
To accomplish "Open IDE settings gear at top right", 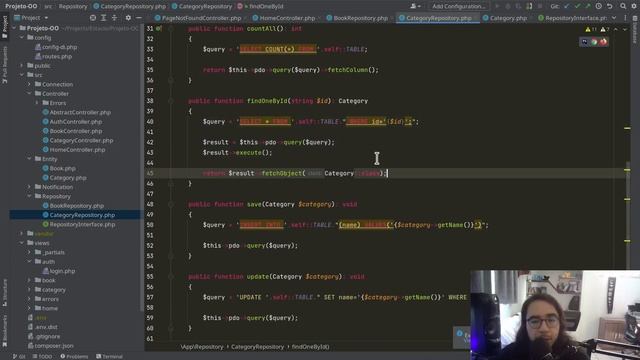I will [634, 6].
